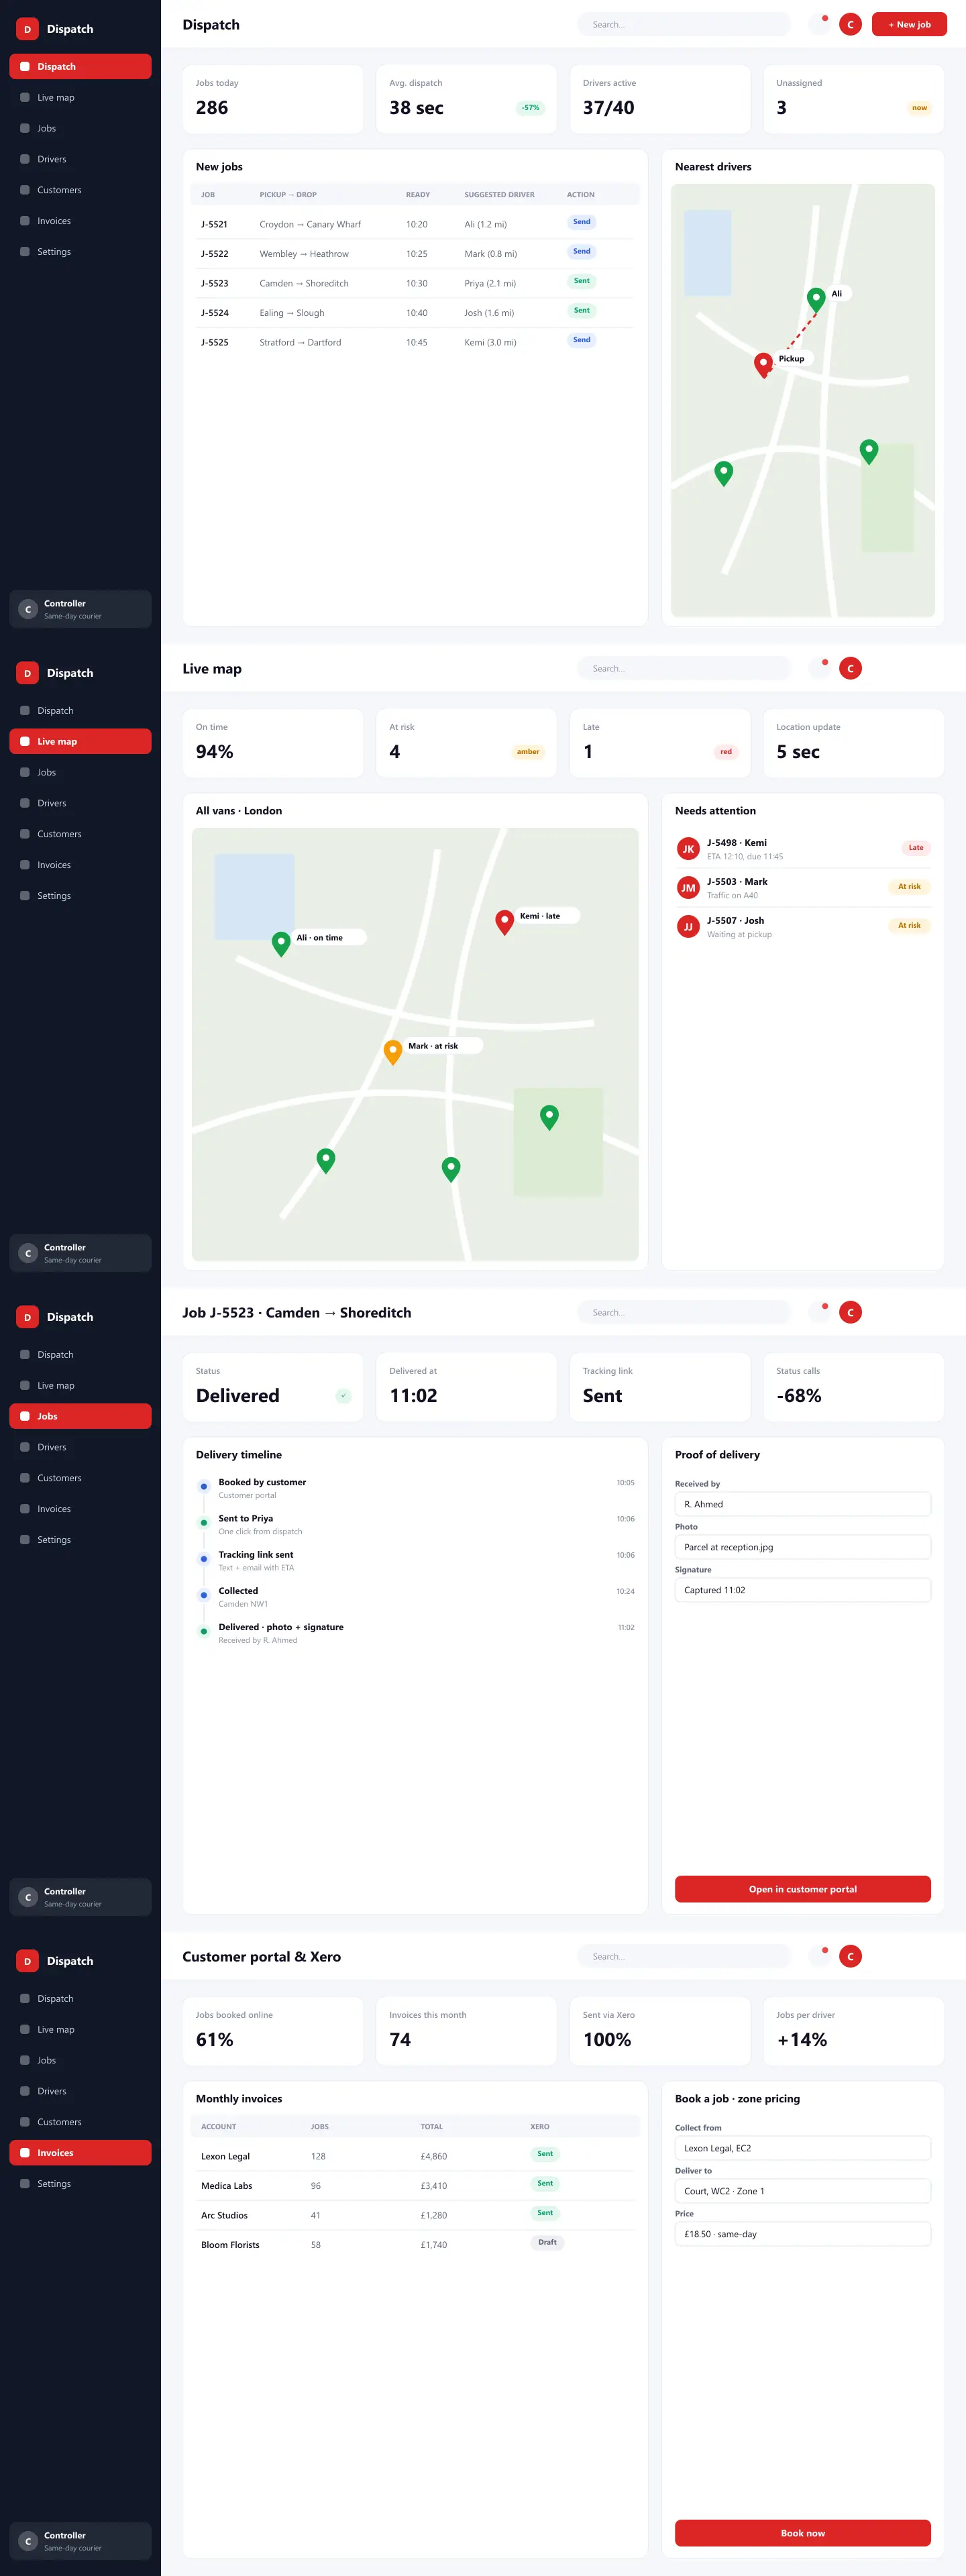The width and height of the screenshot is (966, 2576).
Task: Focus search box in Customer portal & Xero header
Action: click(x=684, y=1956)
